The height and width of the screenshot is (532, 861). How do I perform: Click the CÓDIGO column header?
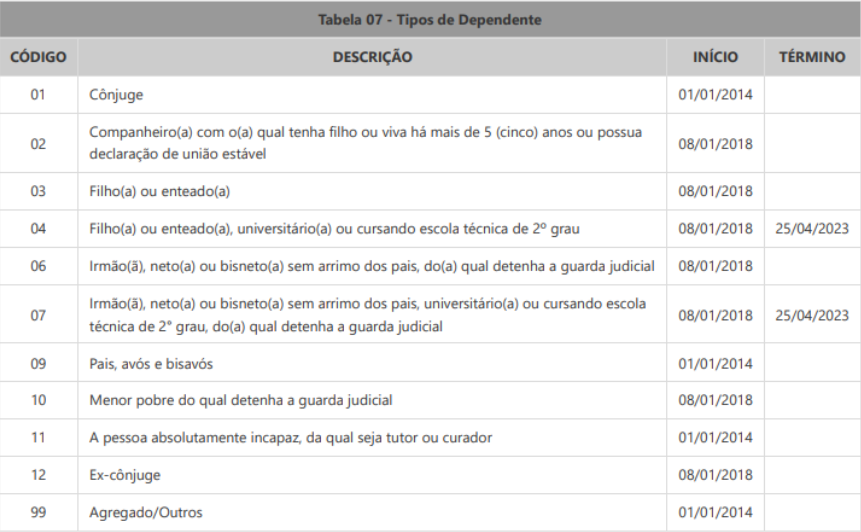point(39,57)
